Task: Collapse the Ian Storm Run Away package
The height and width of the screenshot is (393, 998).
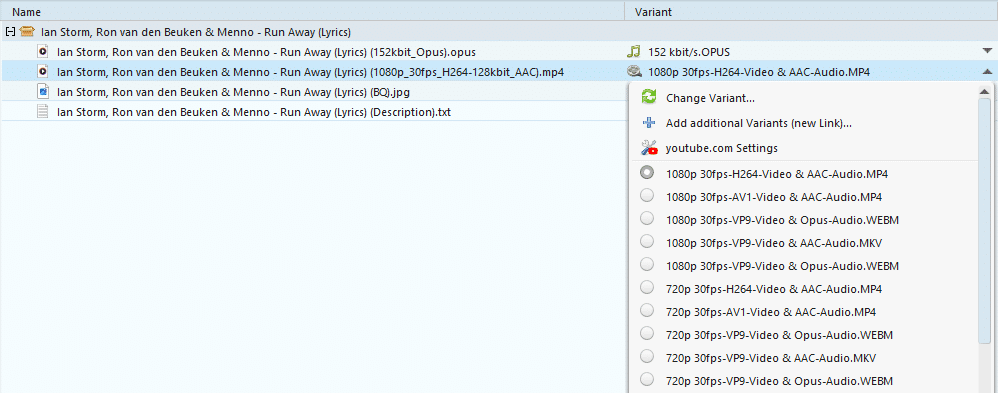Action: coord(9,31)
